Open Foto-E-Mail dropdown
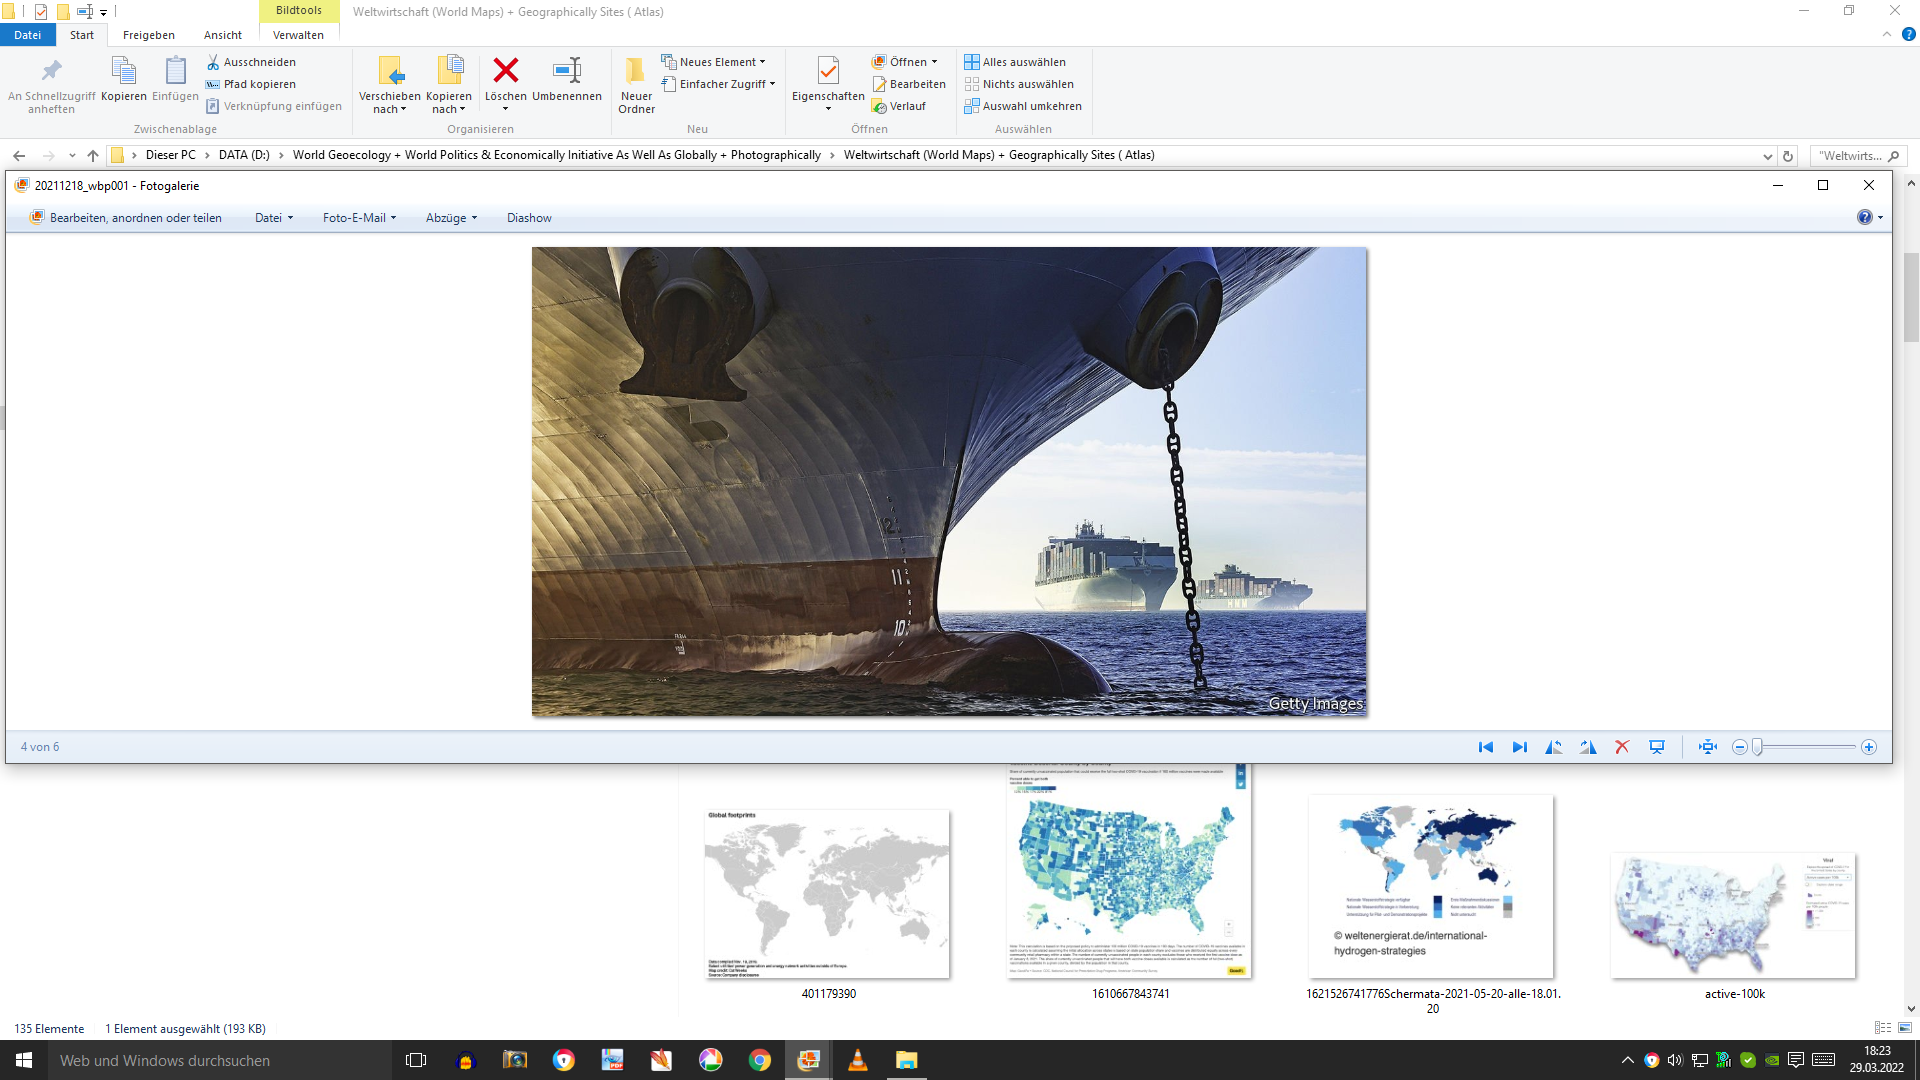The width and height of the screenshot is (1920, 1080). pos(360,218)
